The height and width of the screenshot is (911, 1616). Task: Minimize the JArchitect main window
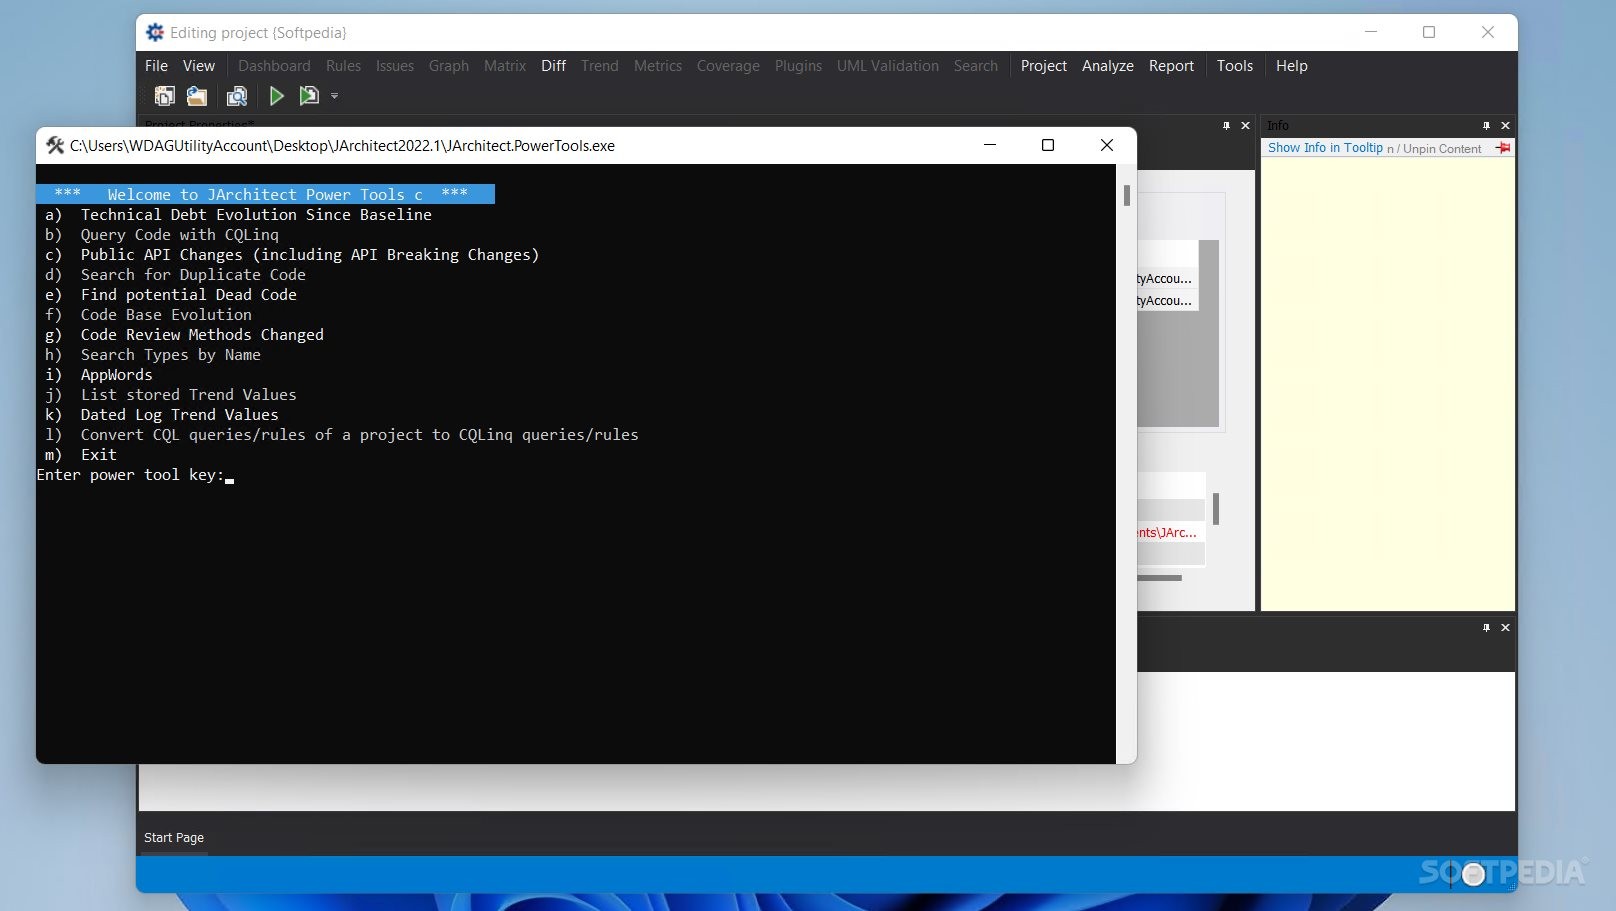(1371, 32)
